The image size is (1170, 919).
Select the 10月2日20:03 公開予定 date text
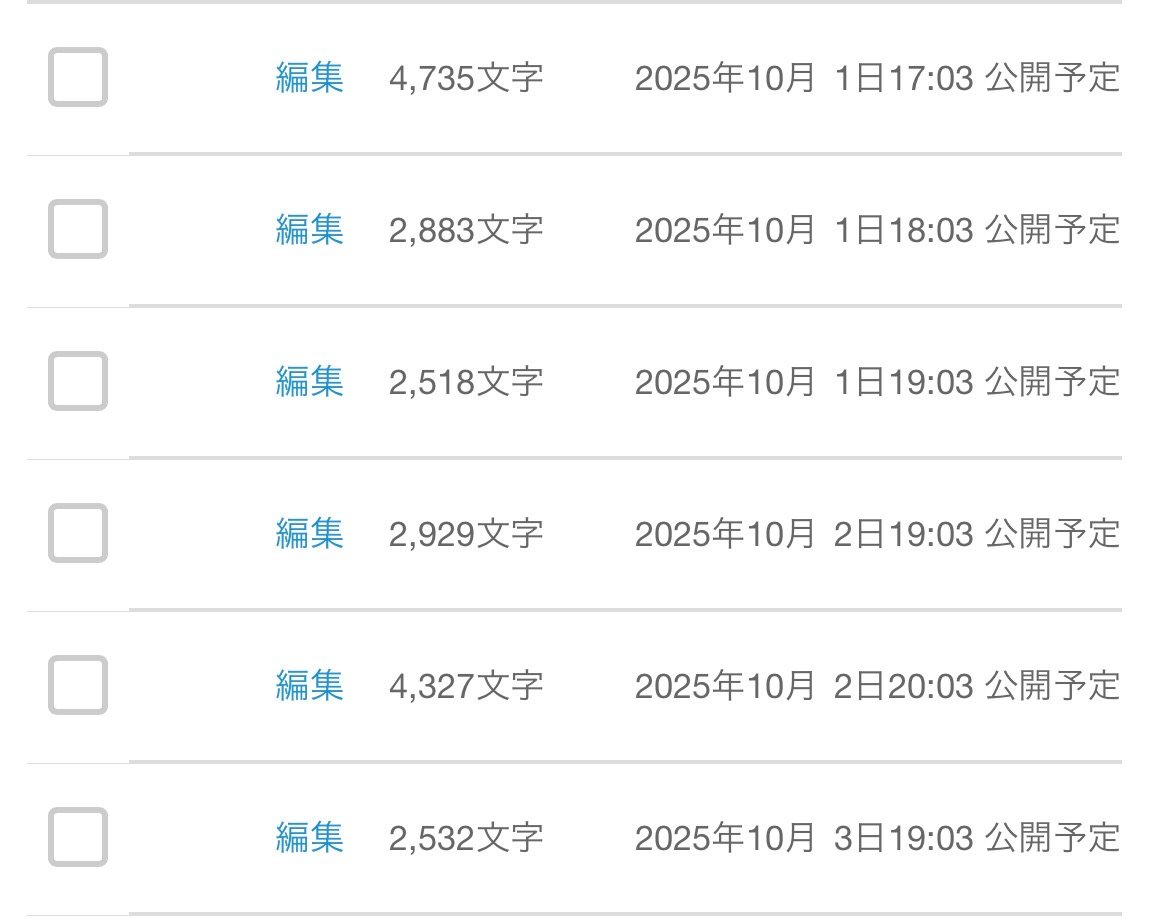point(877,686)
